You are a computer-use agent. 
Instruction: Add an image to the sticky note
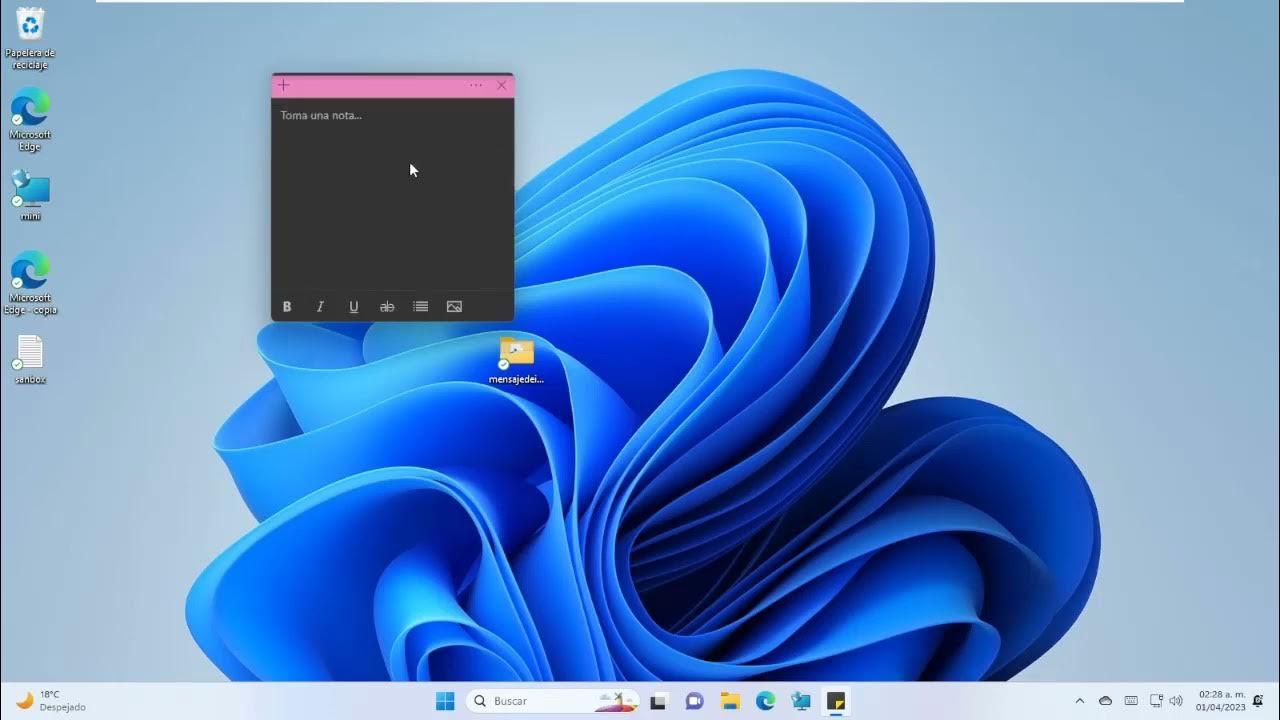pos(454,307)
